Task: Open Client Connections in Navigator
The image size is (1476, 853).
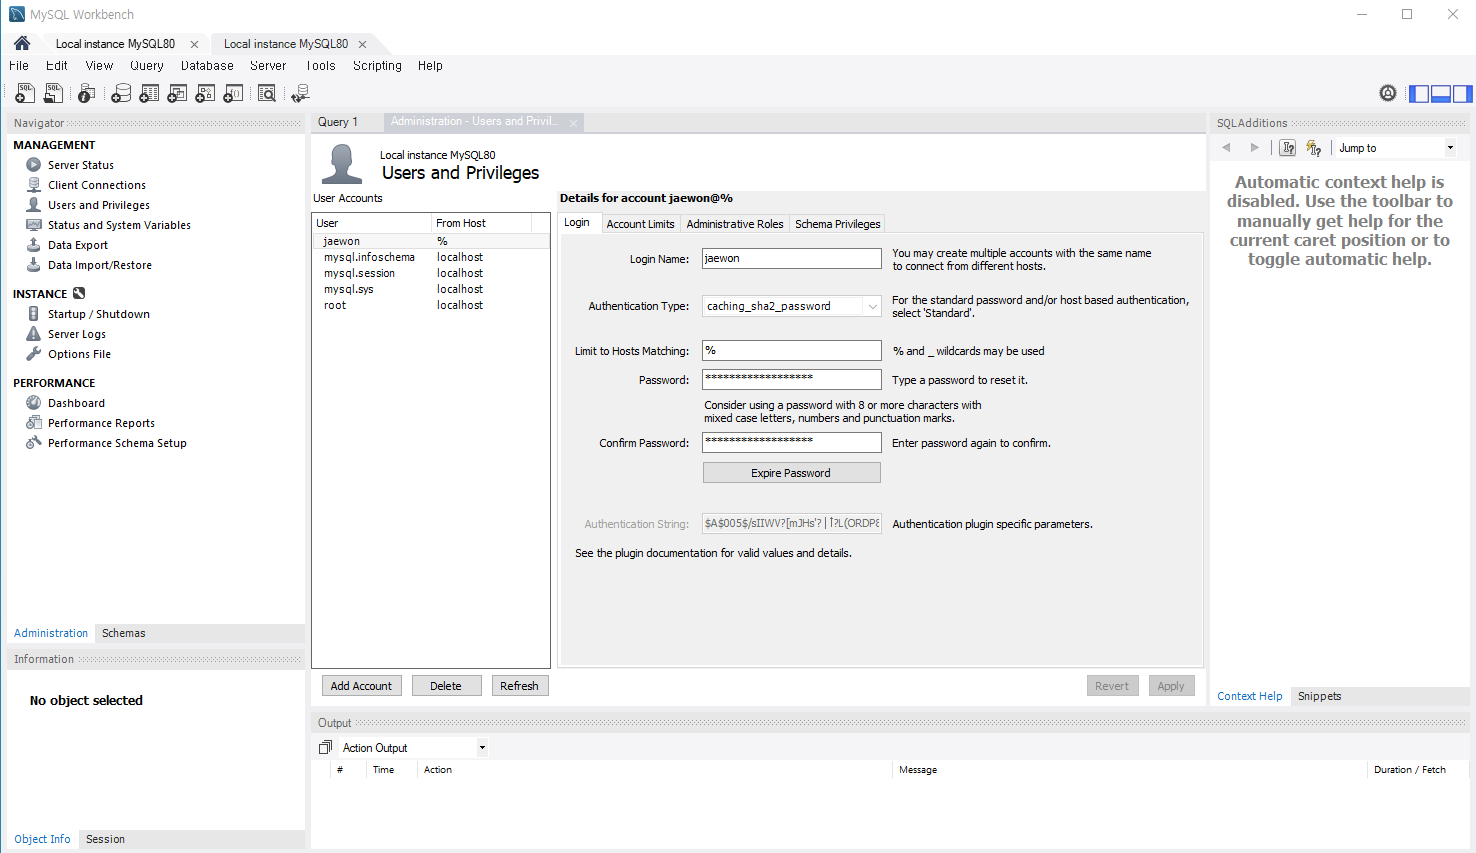Action: pyautogui.click(x=97, y=185)
